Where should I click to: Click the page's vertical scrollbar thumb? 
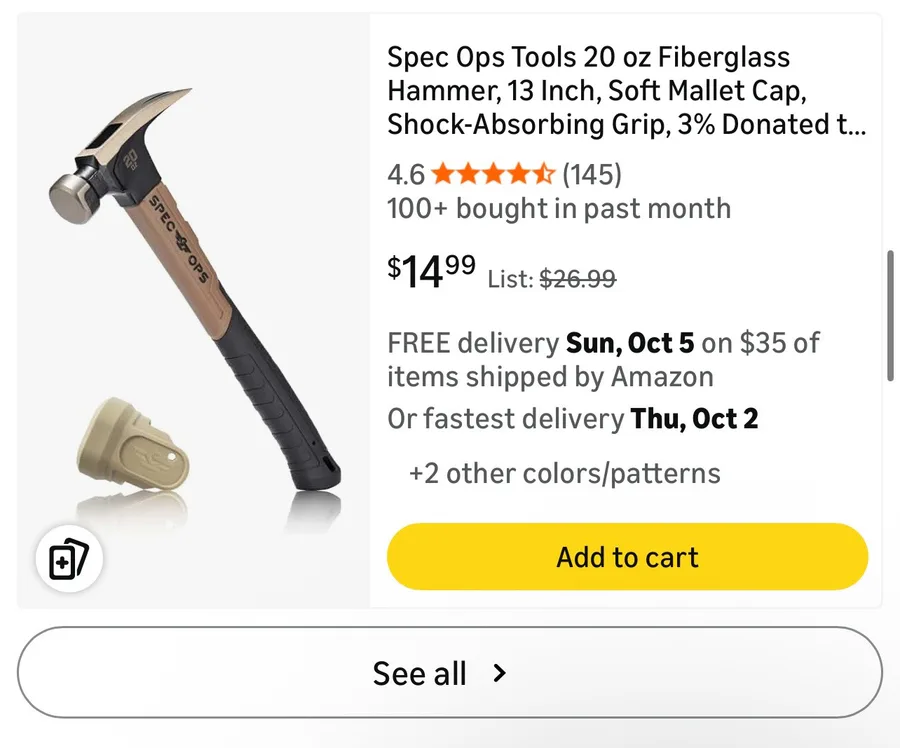click(x=890, y=315)
